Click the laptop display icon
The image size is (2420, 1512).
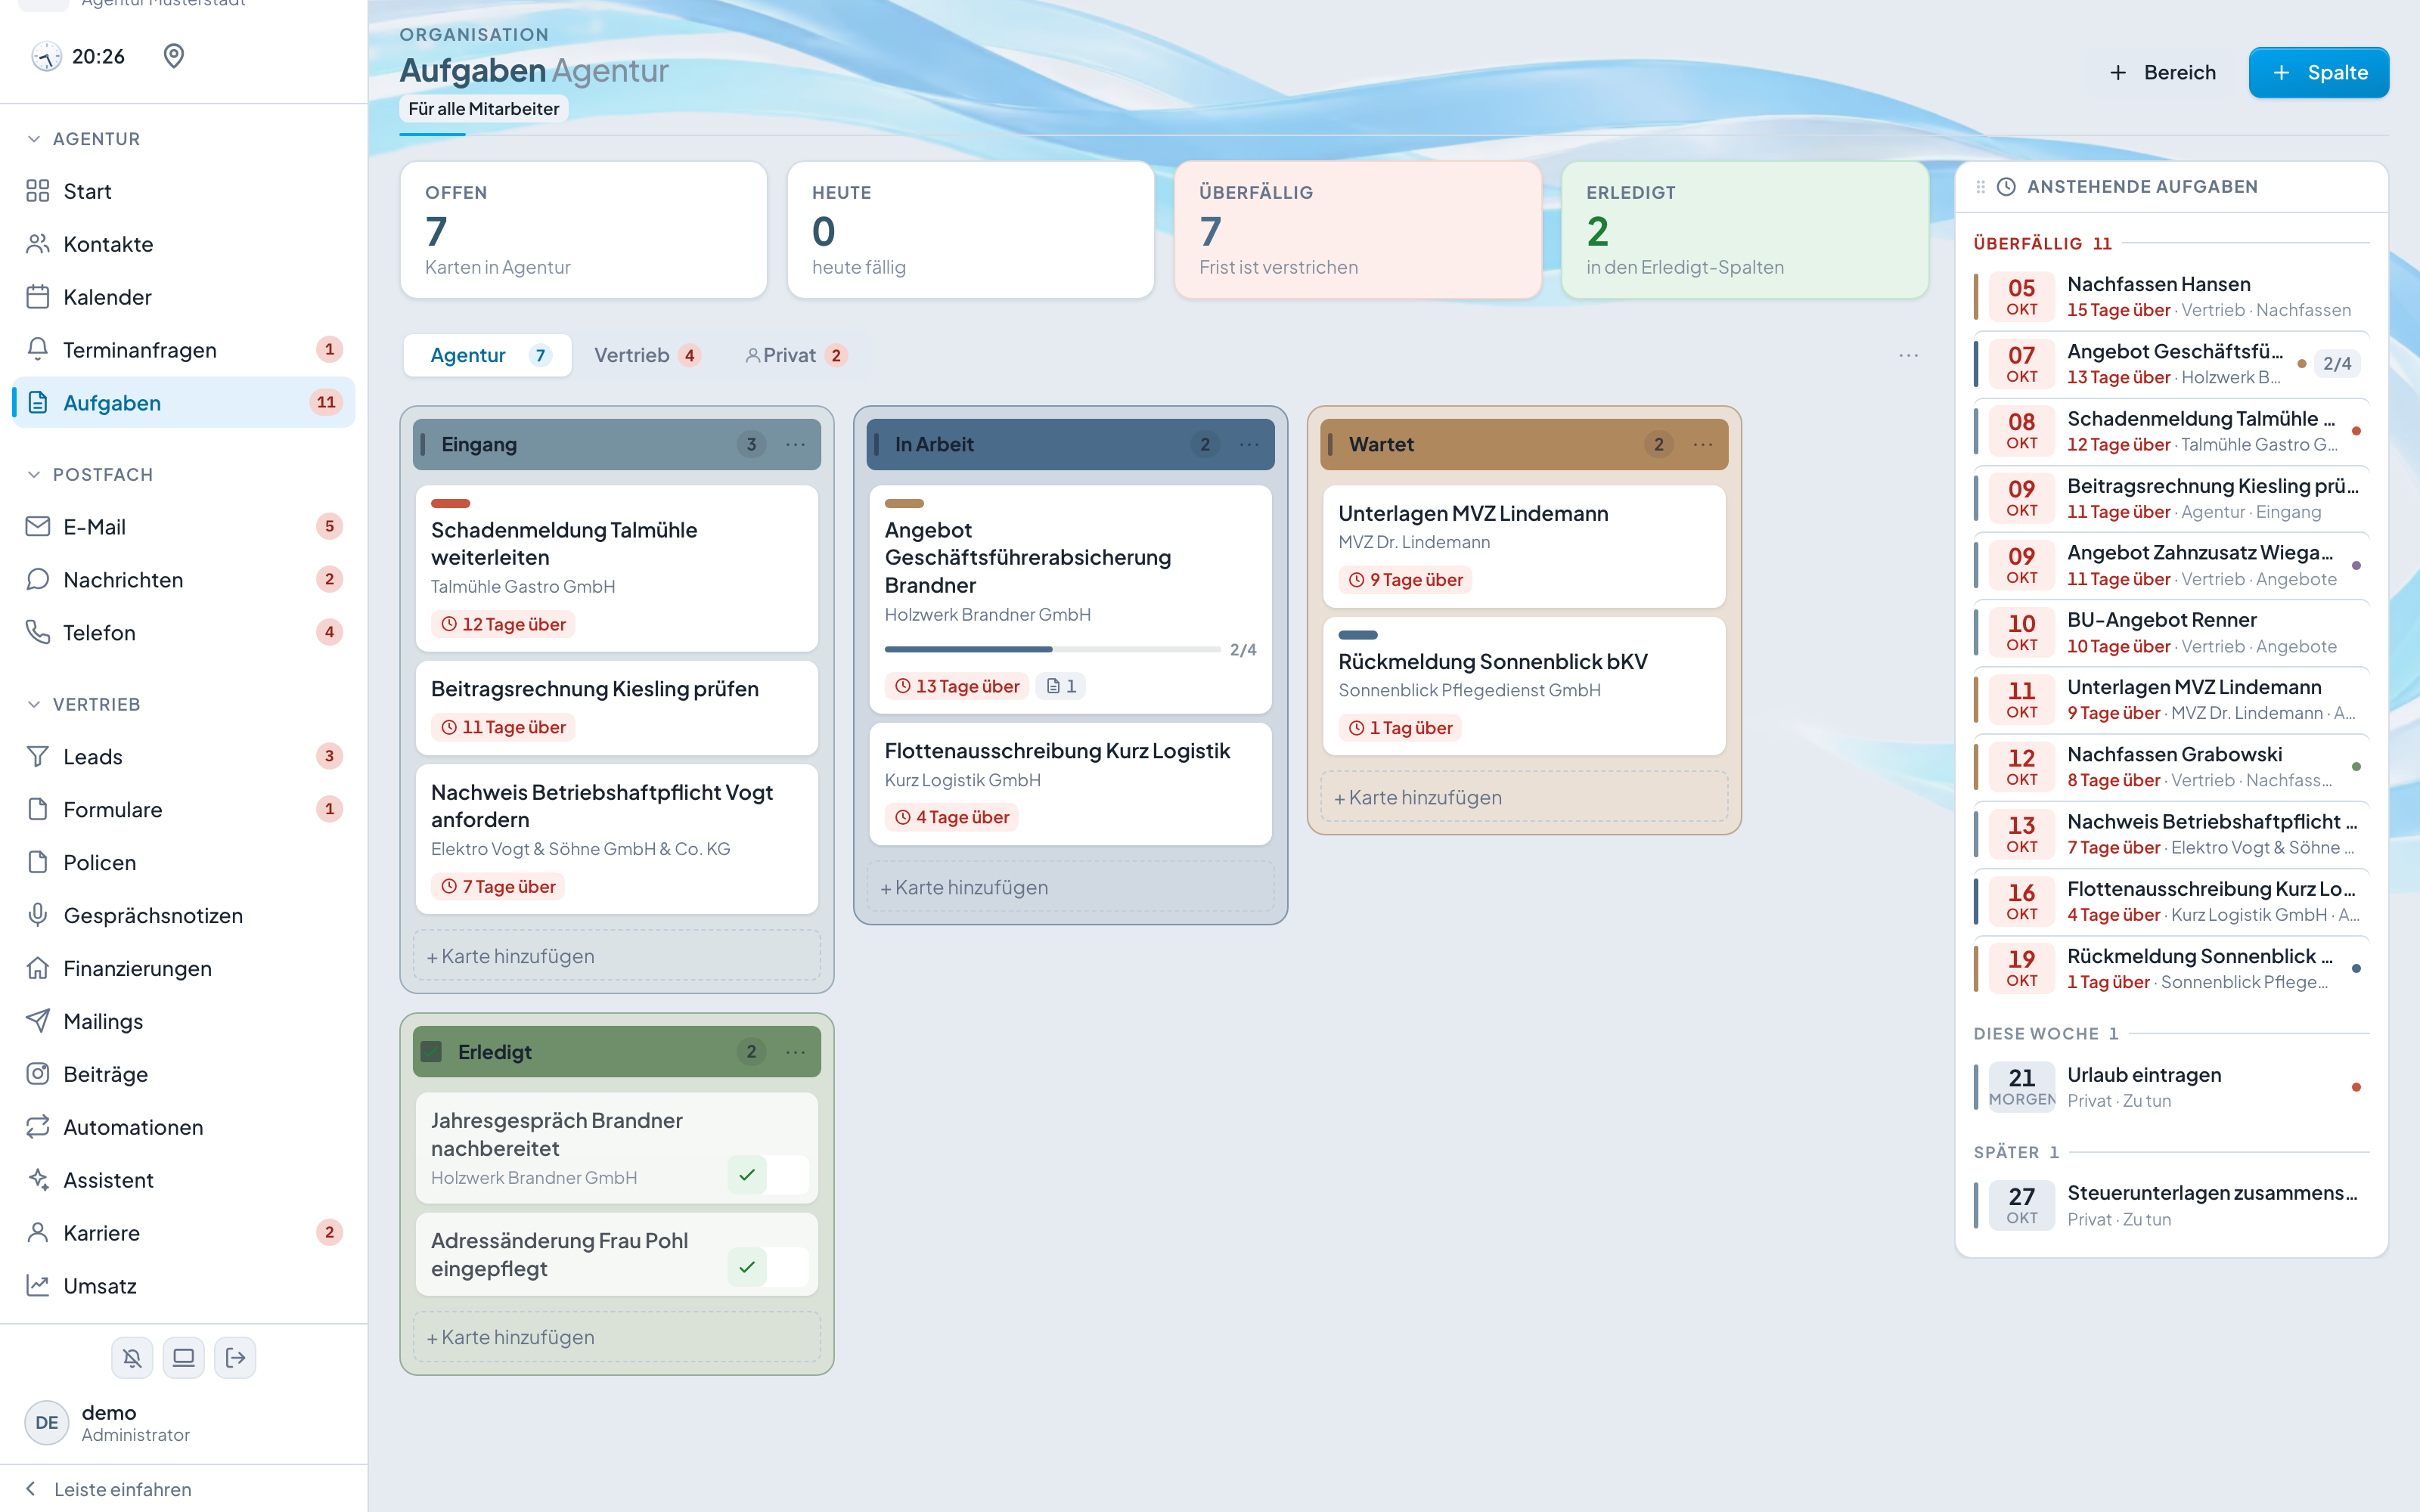184,1357
